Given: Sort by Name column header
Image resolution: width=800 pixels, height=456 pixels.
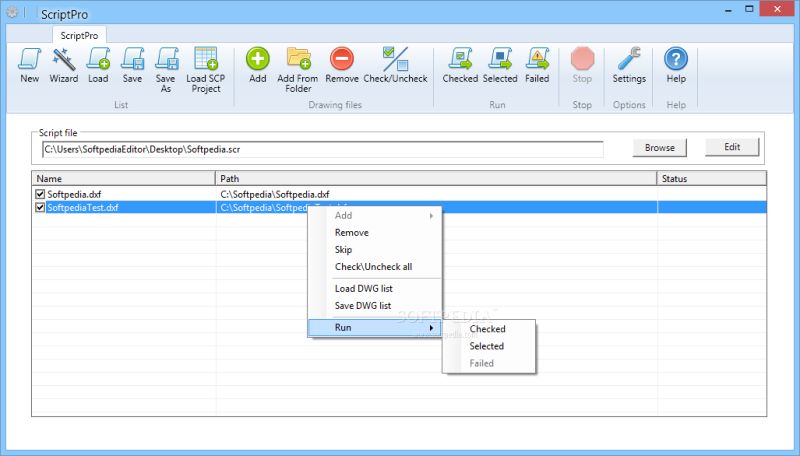Looking at the screenshot, I should [x=123, y=179].
